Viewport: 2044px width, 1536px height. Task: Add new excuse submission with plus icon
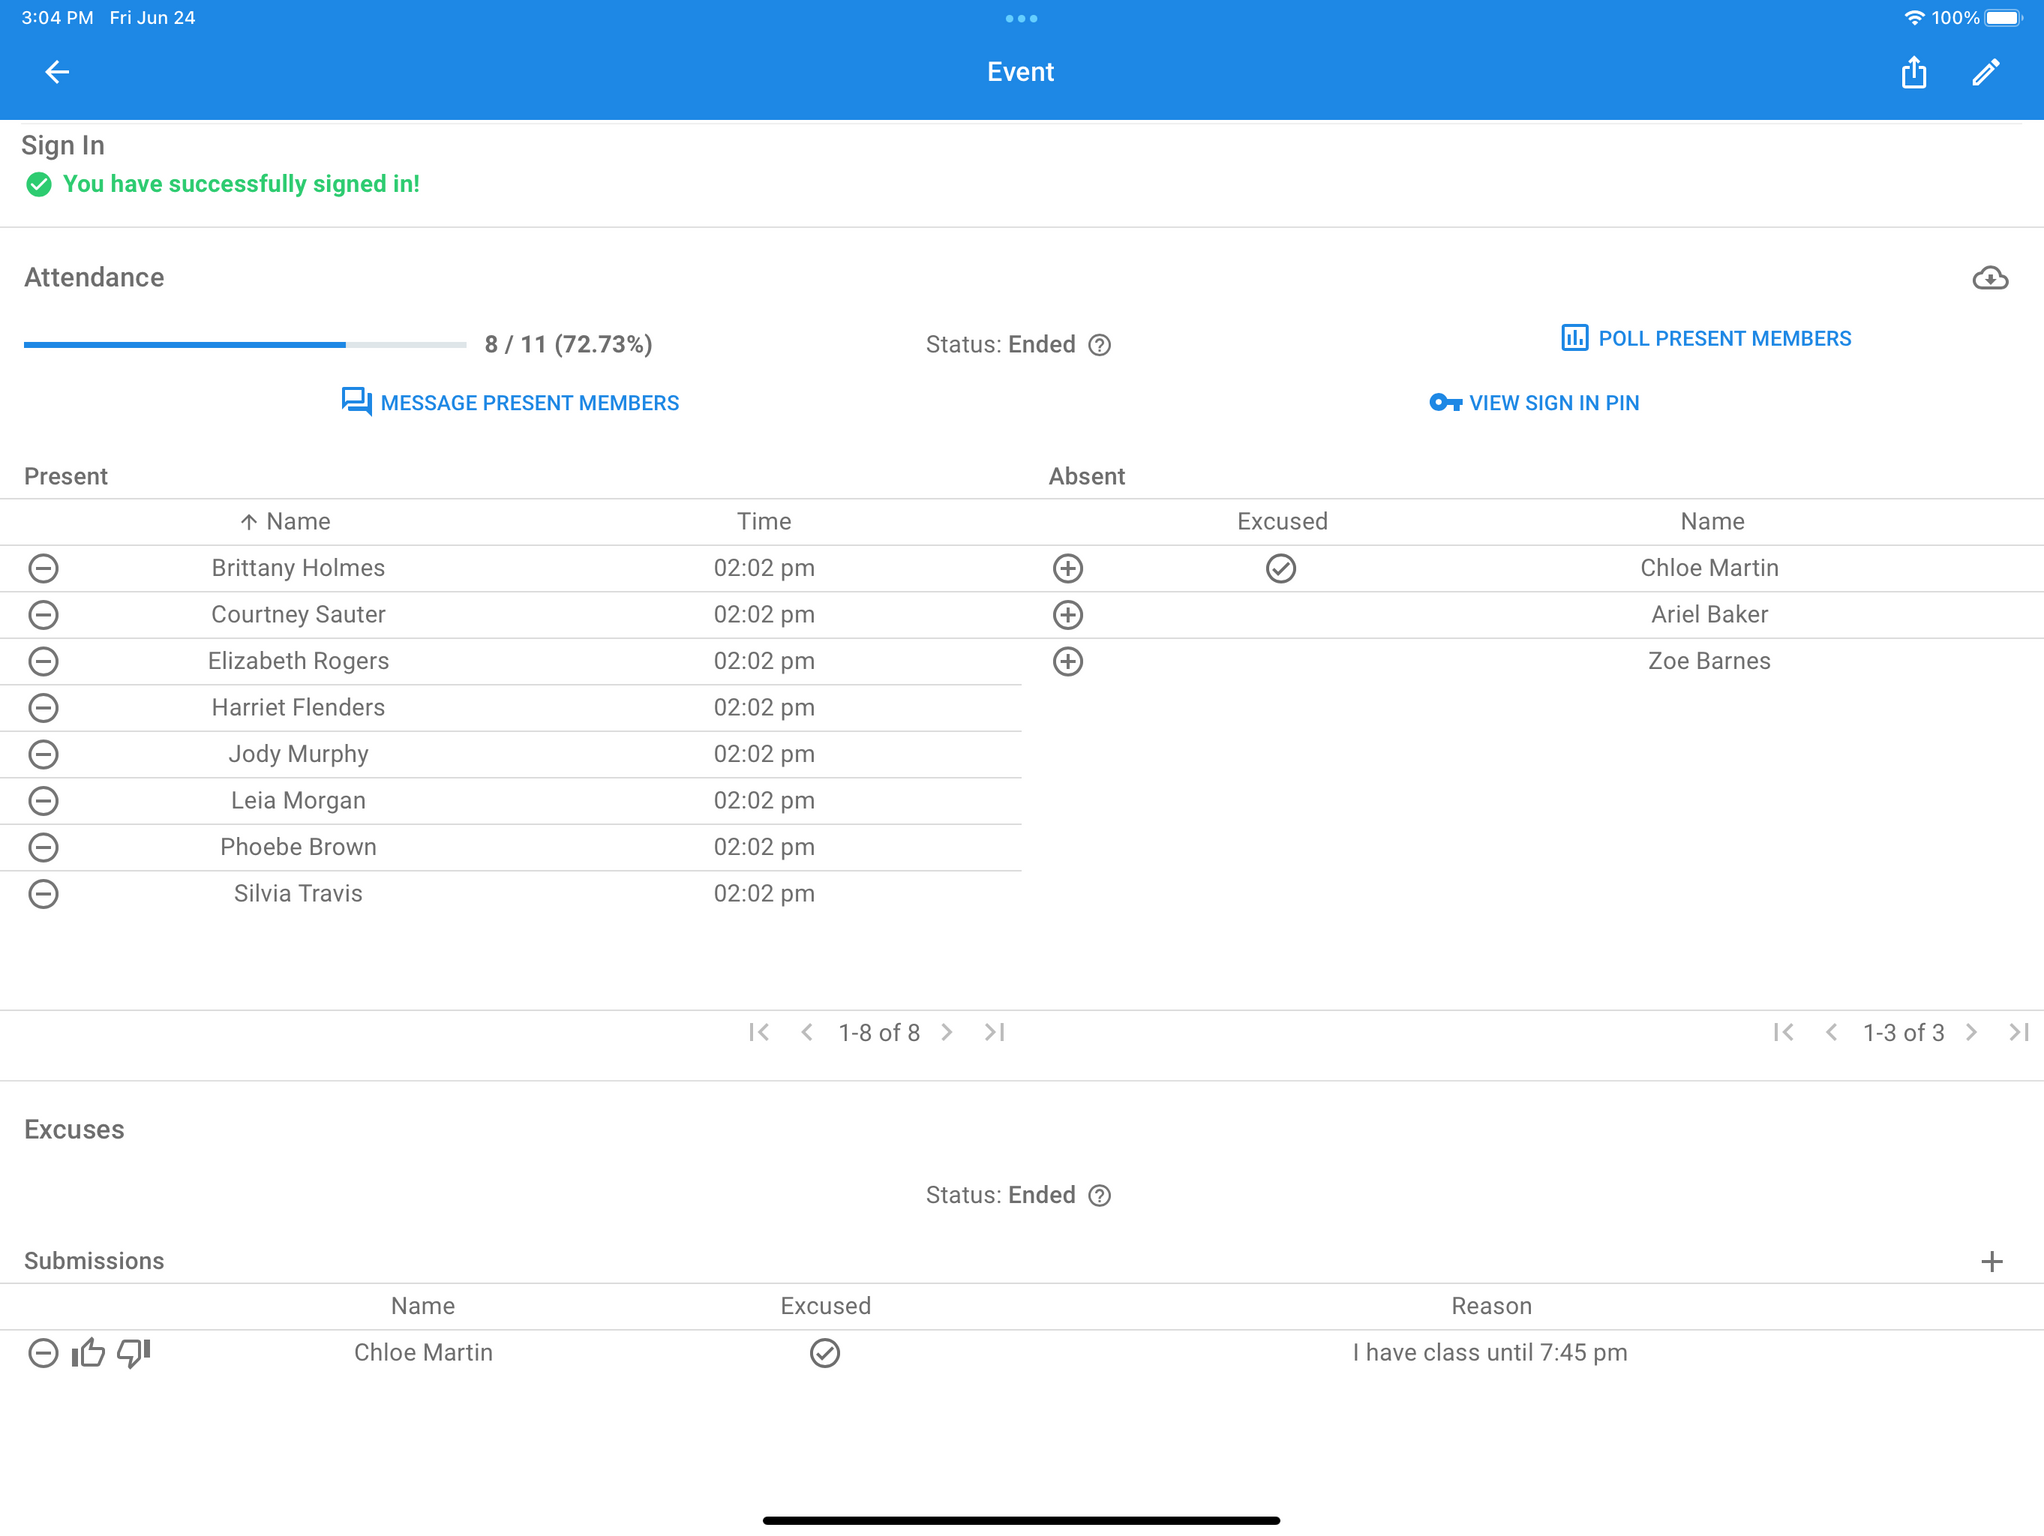pos(1991,1261)
